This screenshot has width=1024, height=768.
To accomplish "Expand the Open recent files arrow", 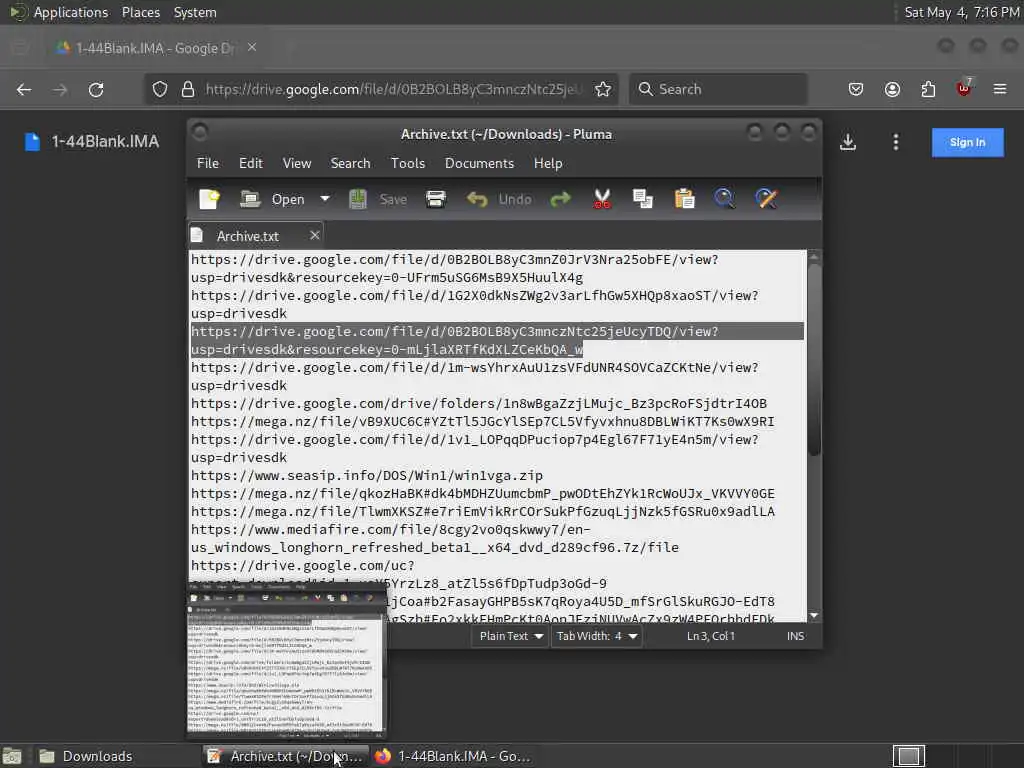I will click(325, 199).
